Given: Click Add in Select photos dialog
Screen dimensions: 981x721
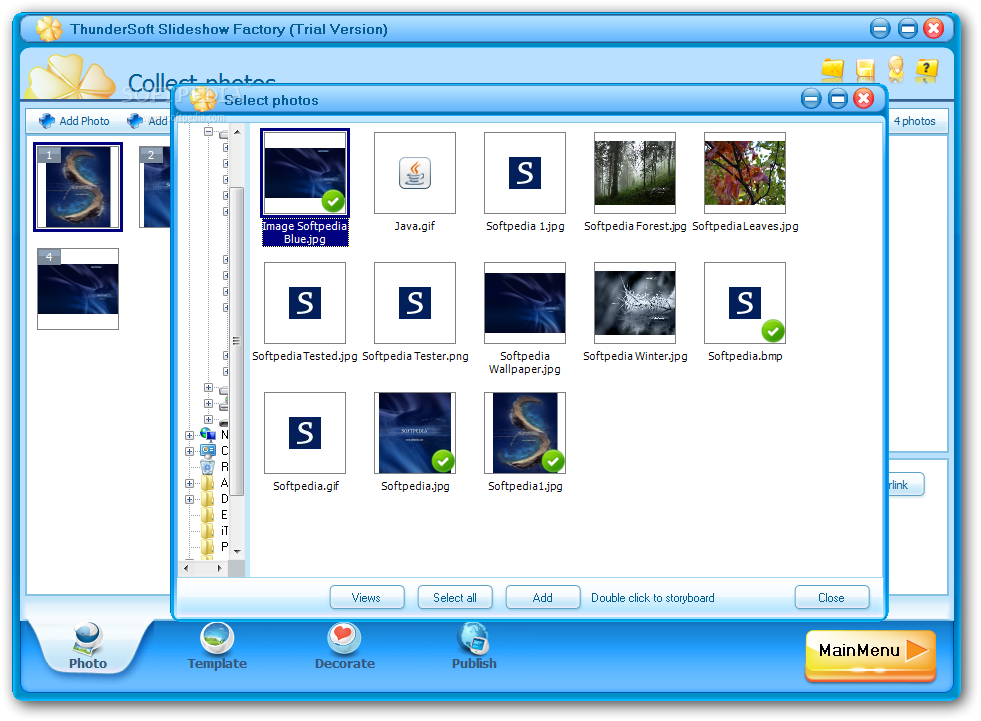Looking at the screenshot, I should 542,598.
